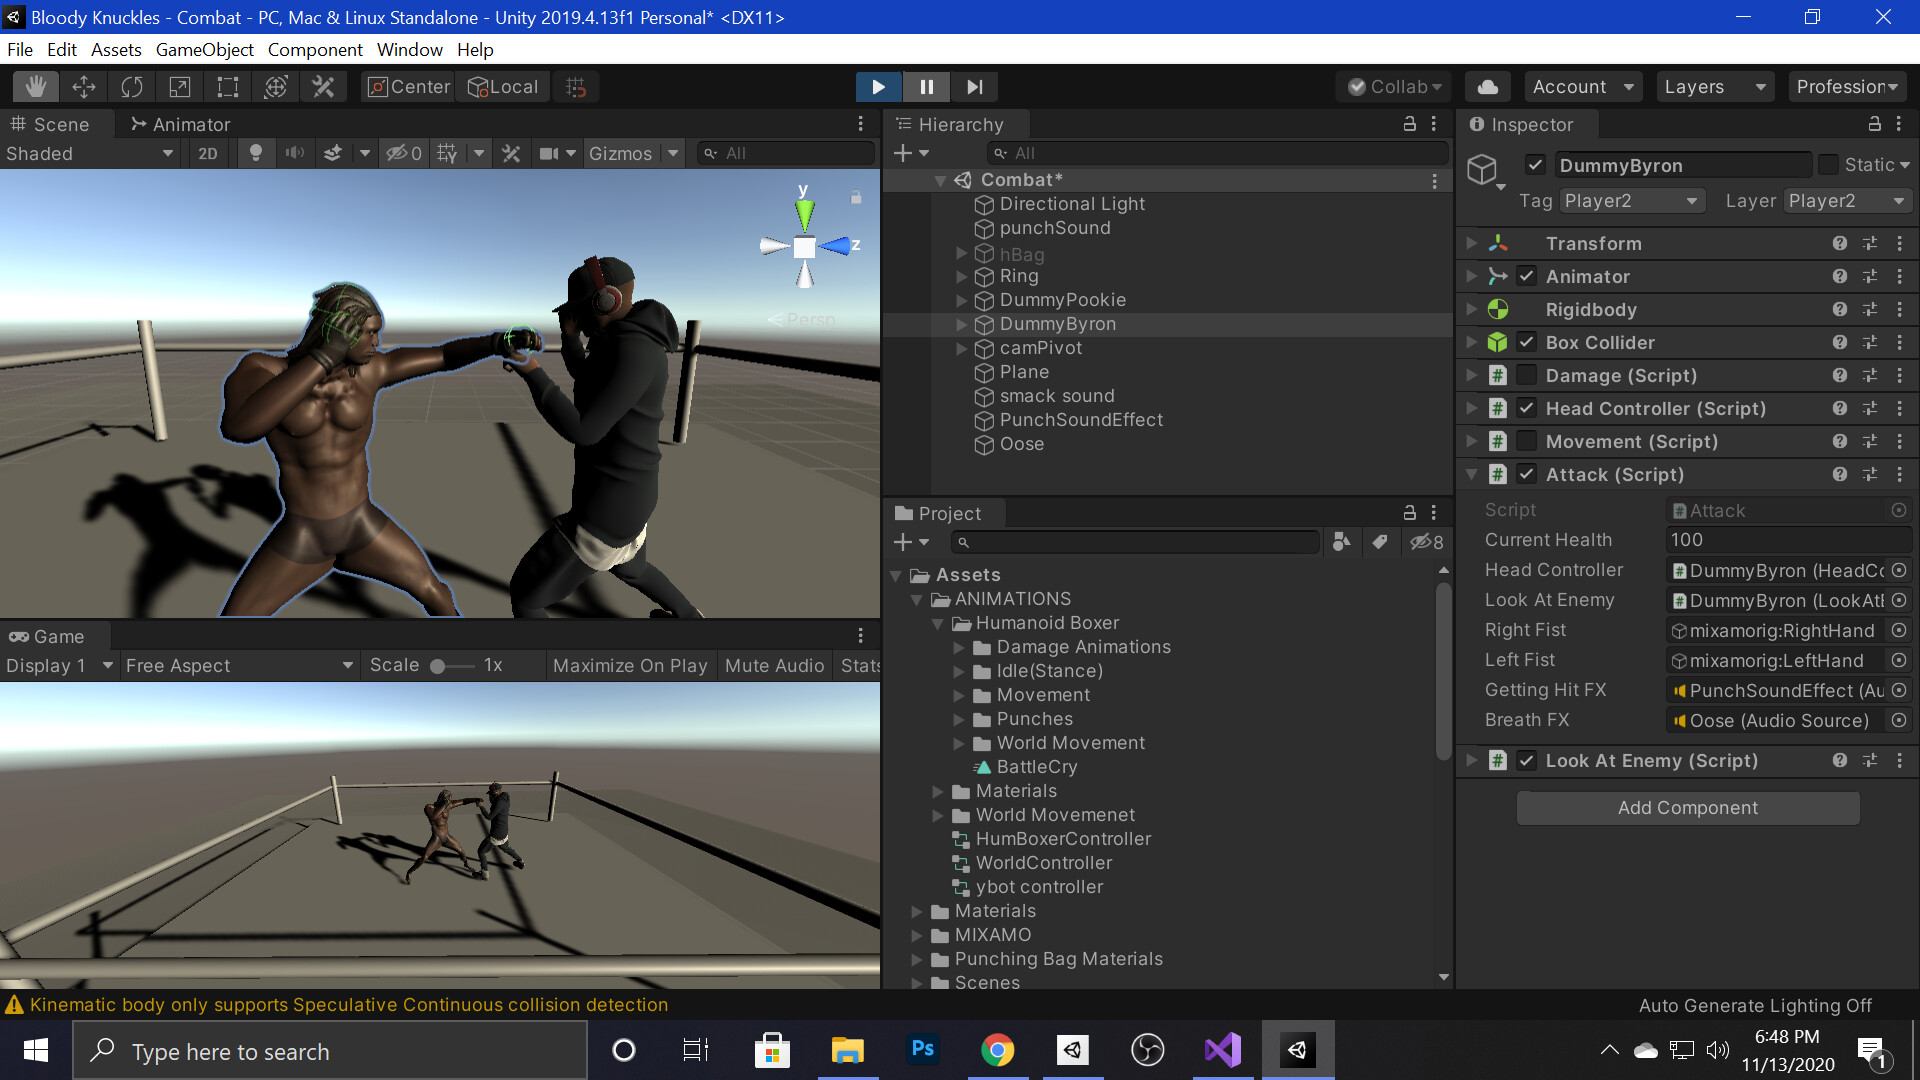Expand the DummyPookie hierarchy item
The height and width of the screenshot is (1080, 1920).
pos(961,300)
